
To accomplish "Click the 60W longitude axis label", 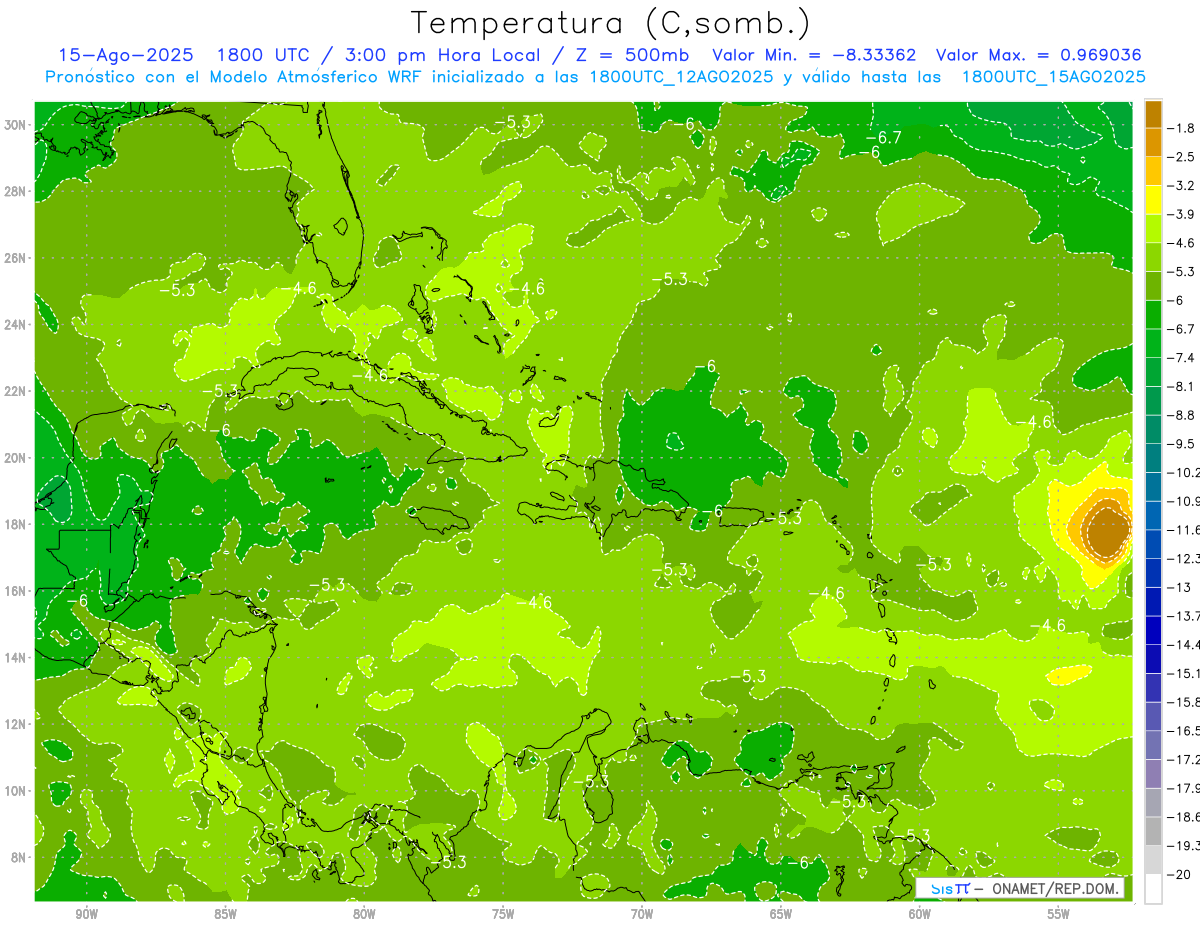I will click(920, 914).
